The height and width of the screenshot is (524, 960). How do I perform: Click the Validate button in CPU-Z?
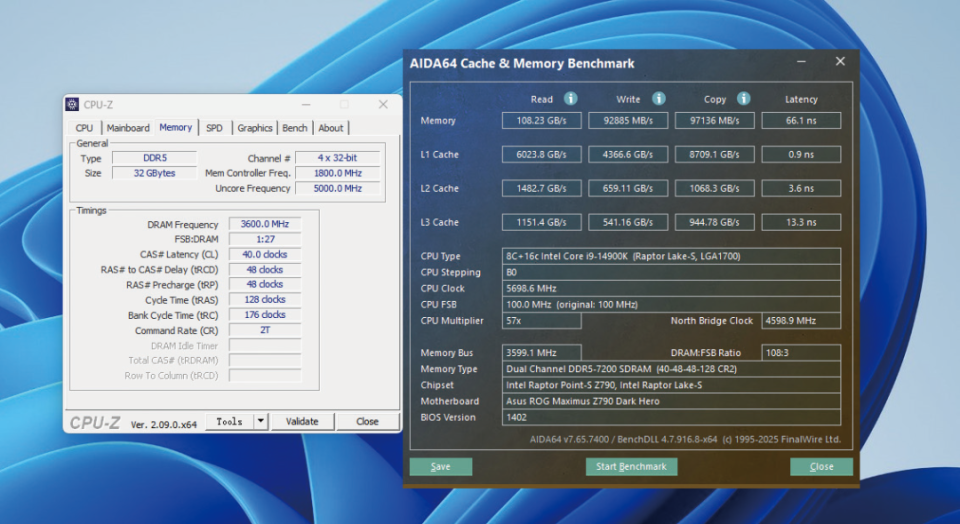(x=302, y=421)
